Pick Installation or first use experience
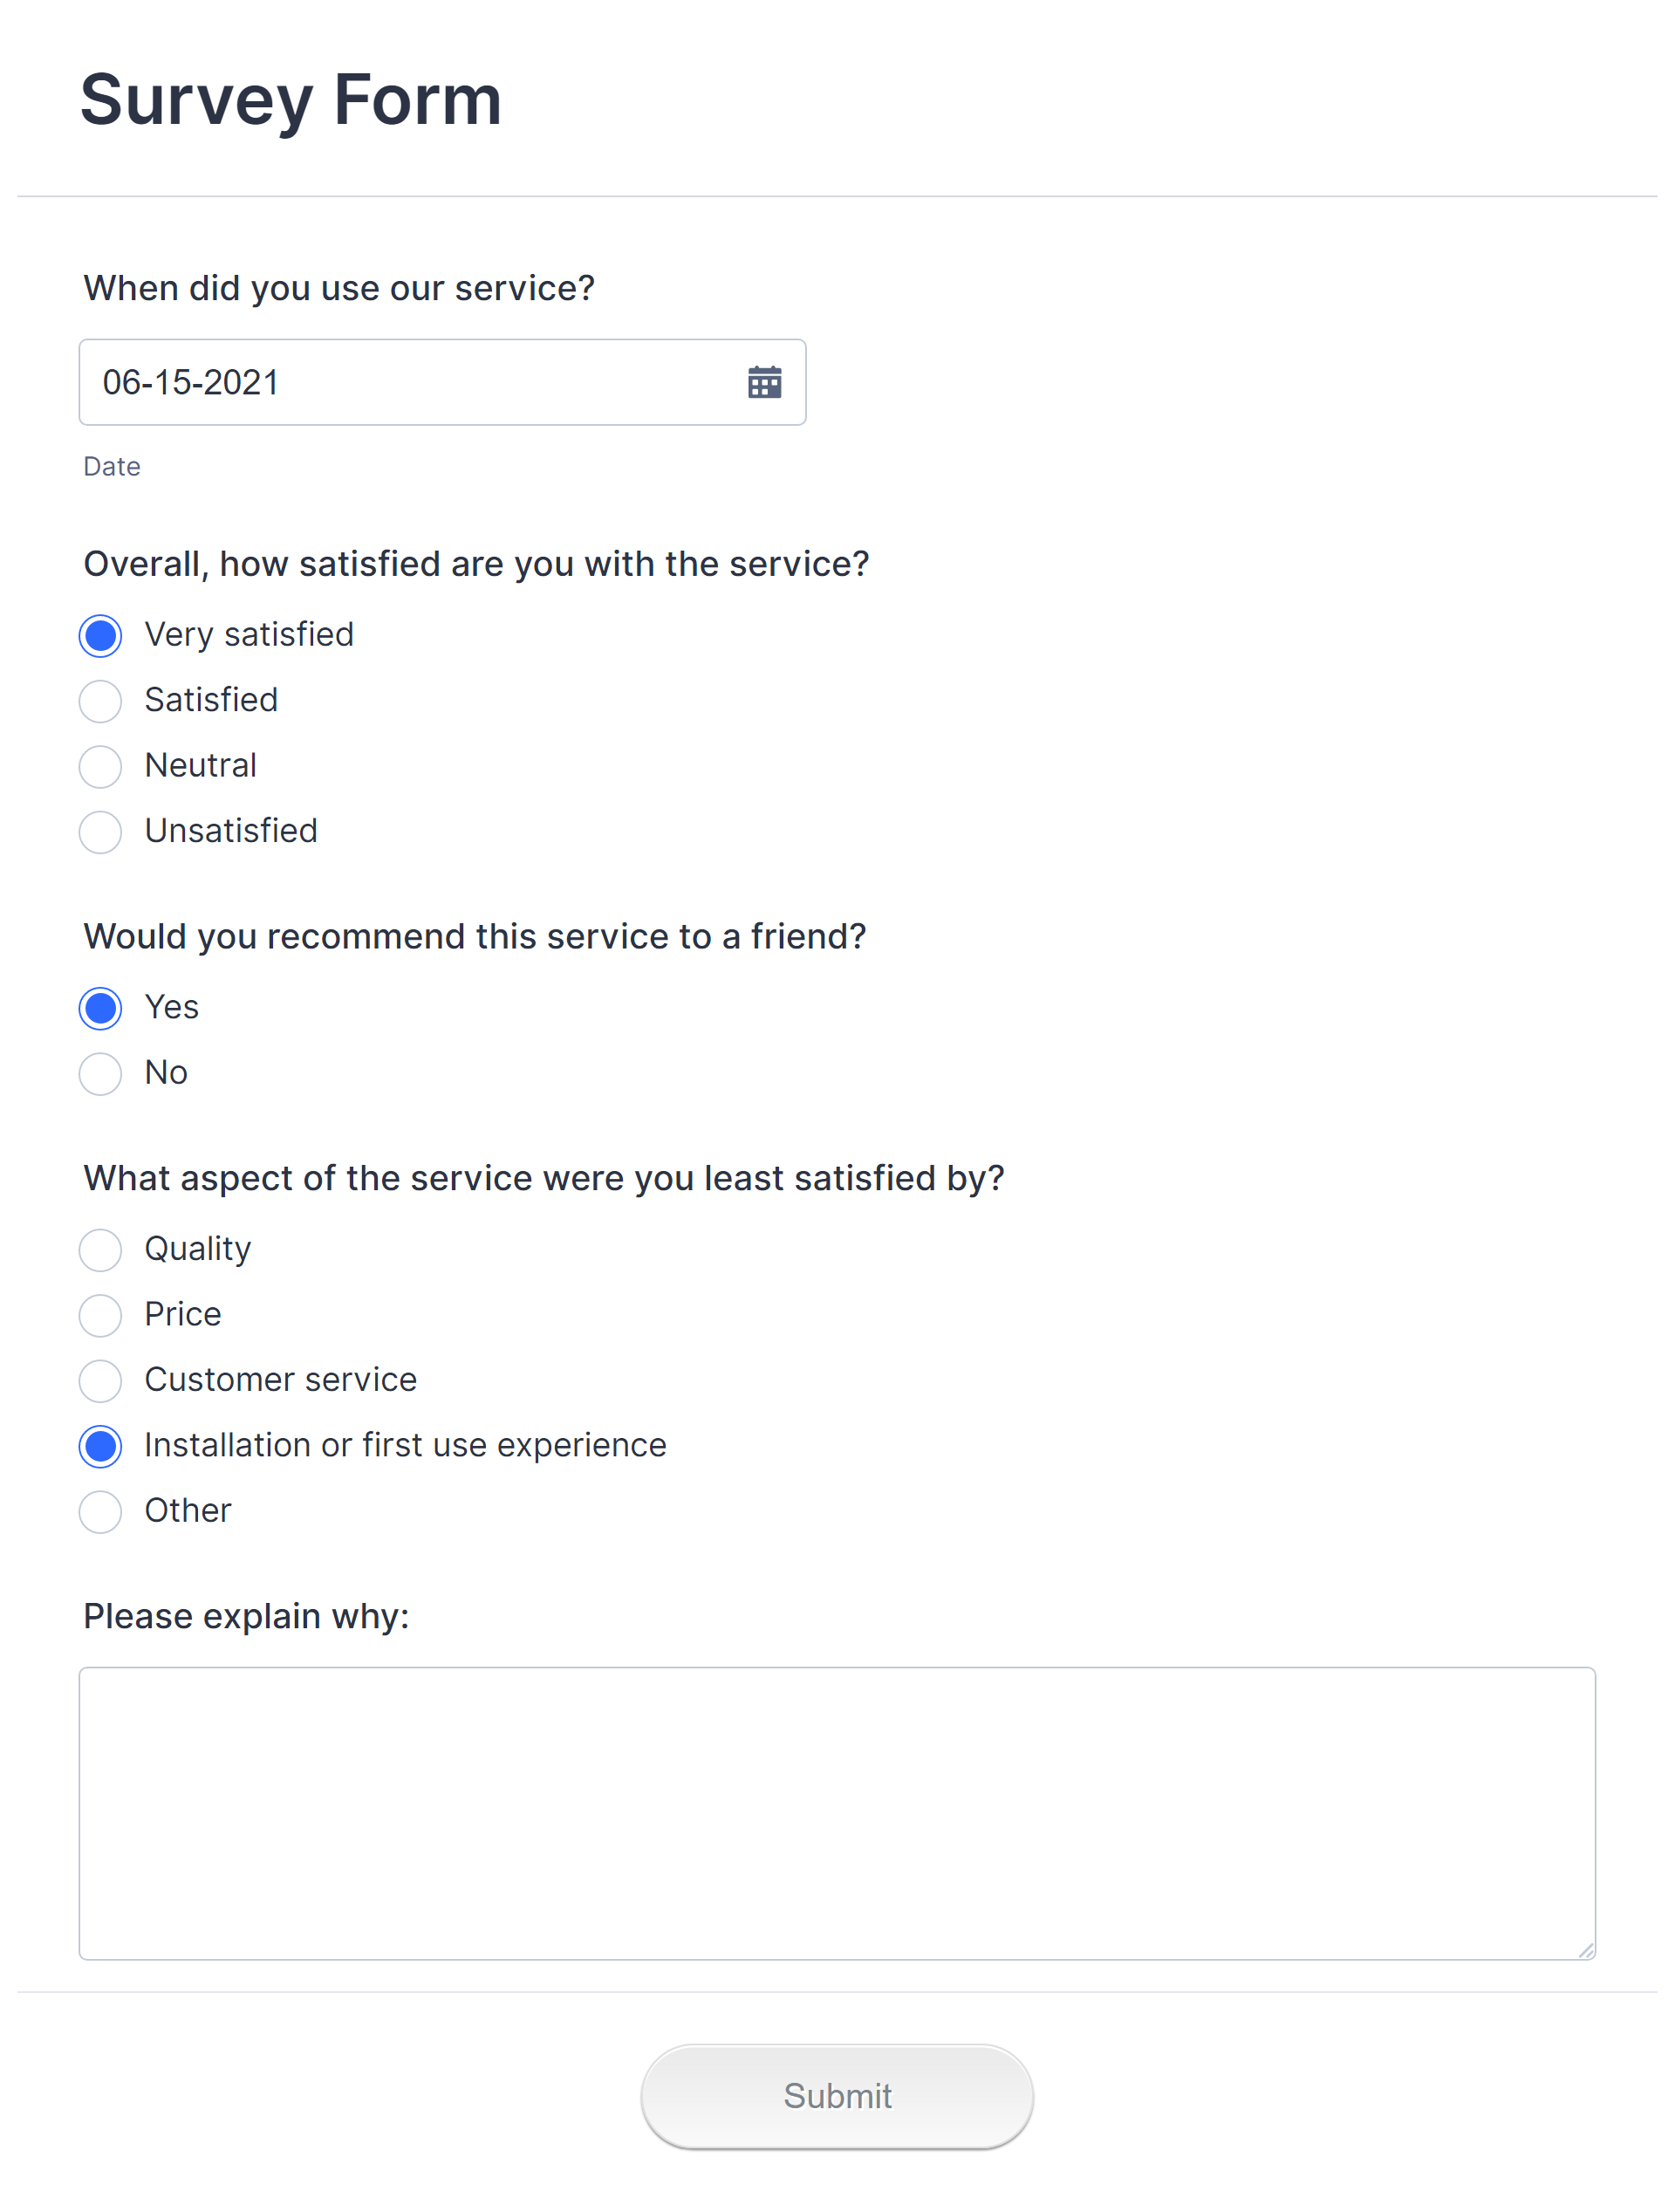The image size is (1675, 2212). click(x=101, y=1446)
